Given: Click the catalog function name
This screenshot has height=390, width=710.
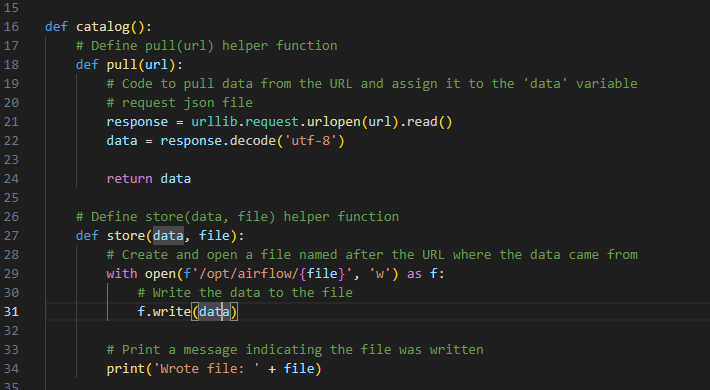Looking at the screenshot, I should [103, 27].
